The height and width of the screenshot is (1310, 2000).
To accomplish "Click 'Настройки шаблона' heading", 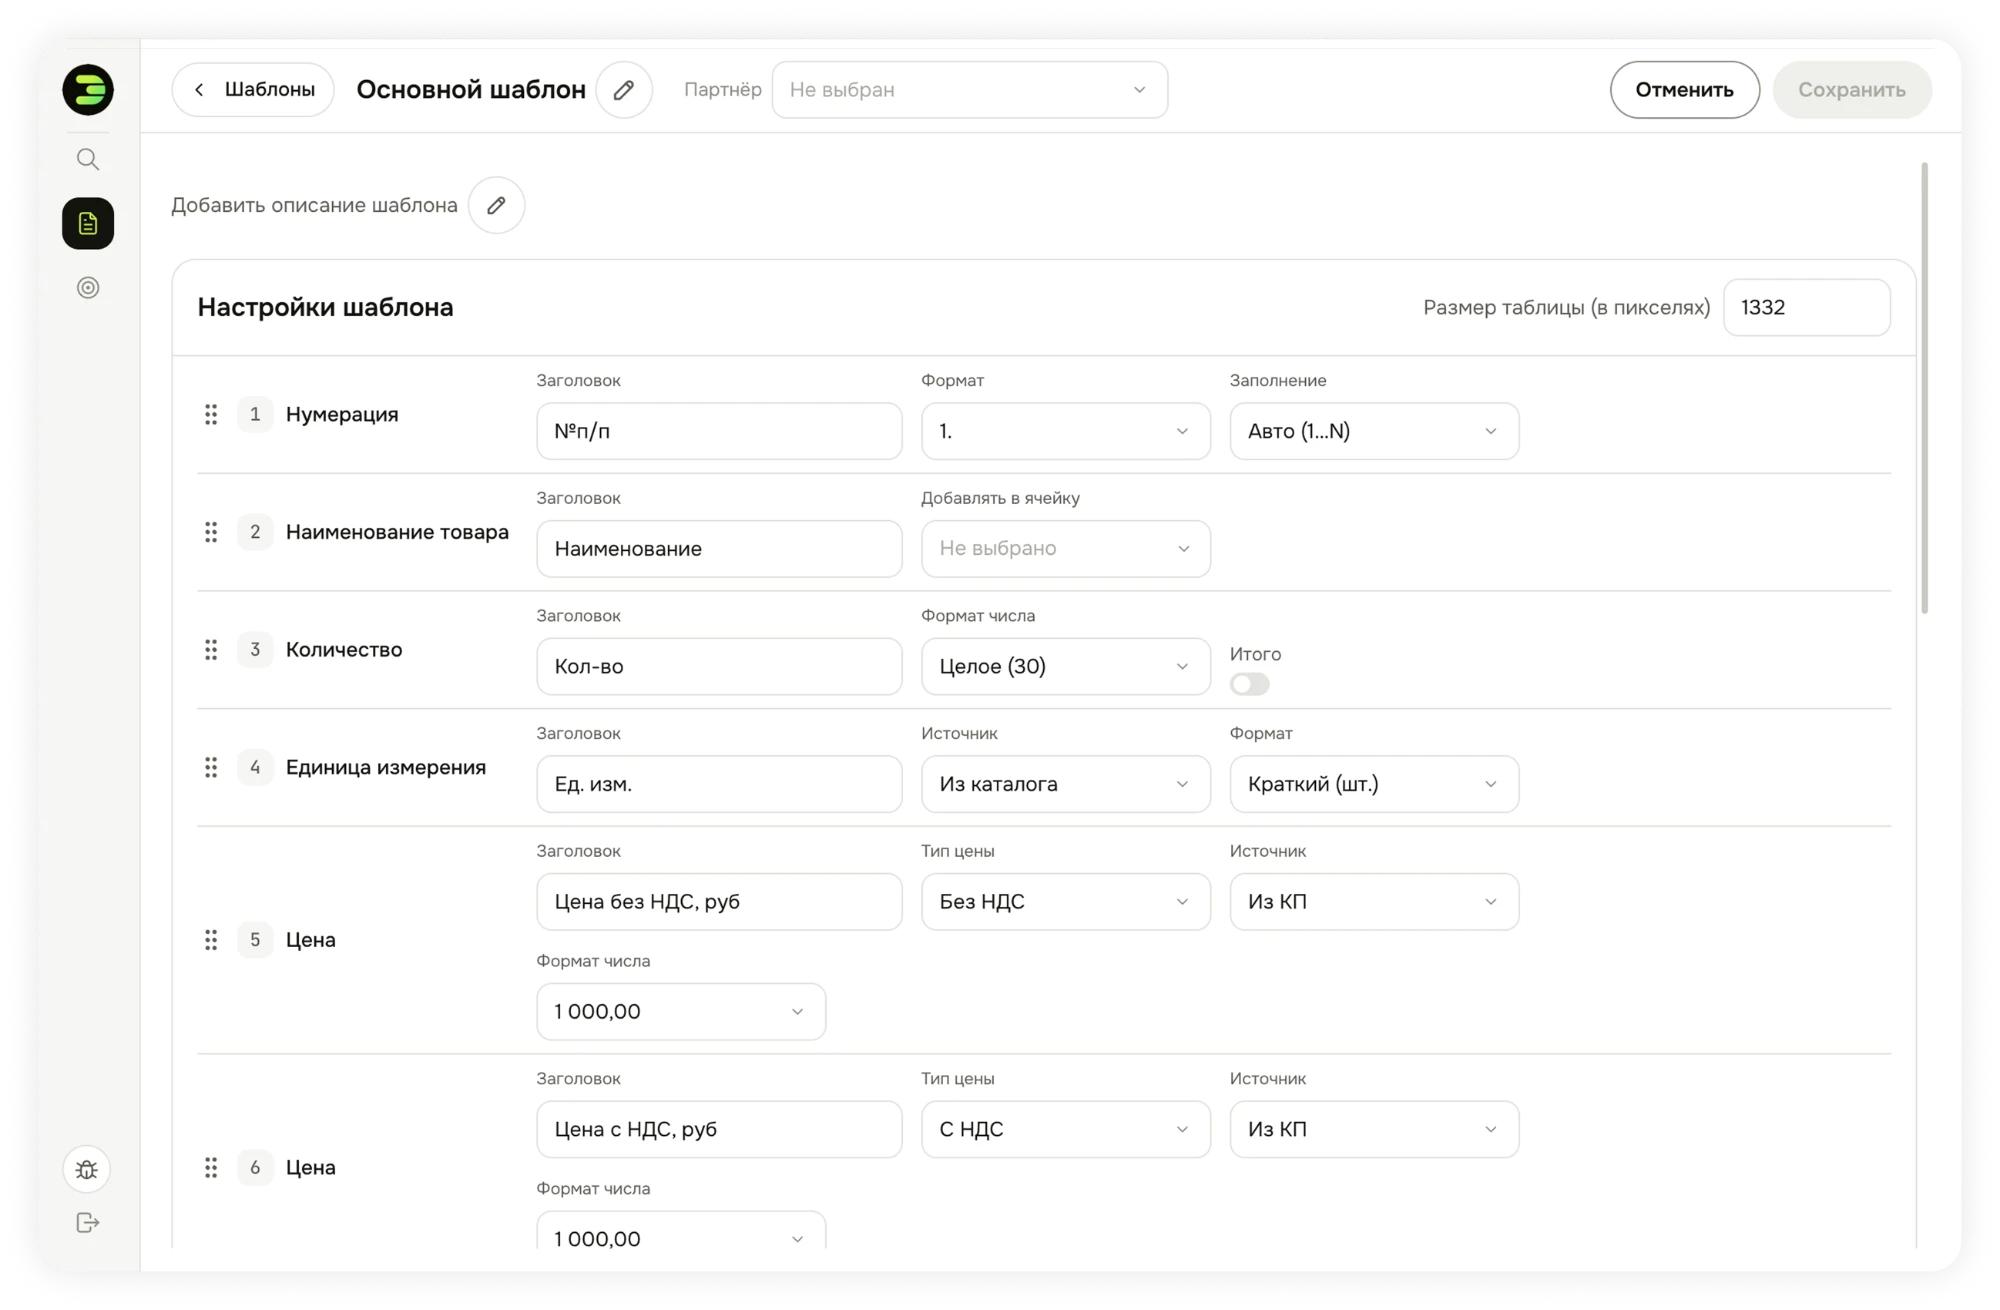I will pyautogui.click(x=325, y=307).
